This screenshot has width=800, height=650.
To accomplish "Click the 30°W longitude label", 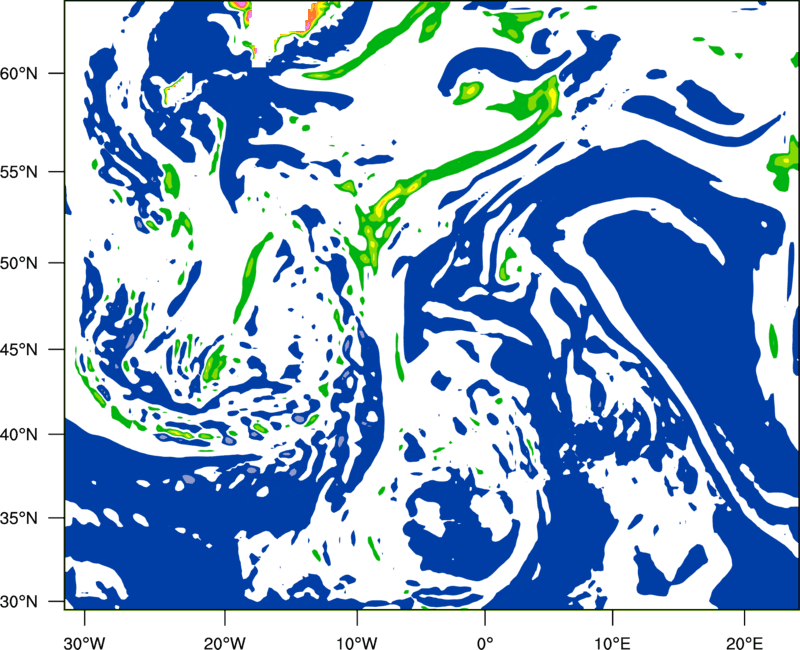I will click(x=84, y=643).
